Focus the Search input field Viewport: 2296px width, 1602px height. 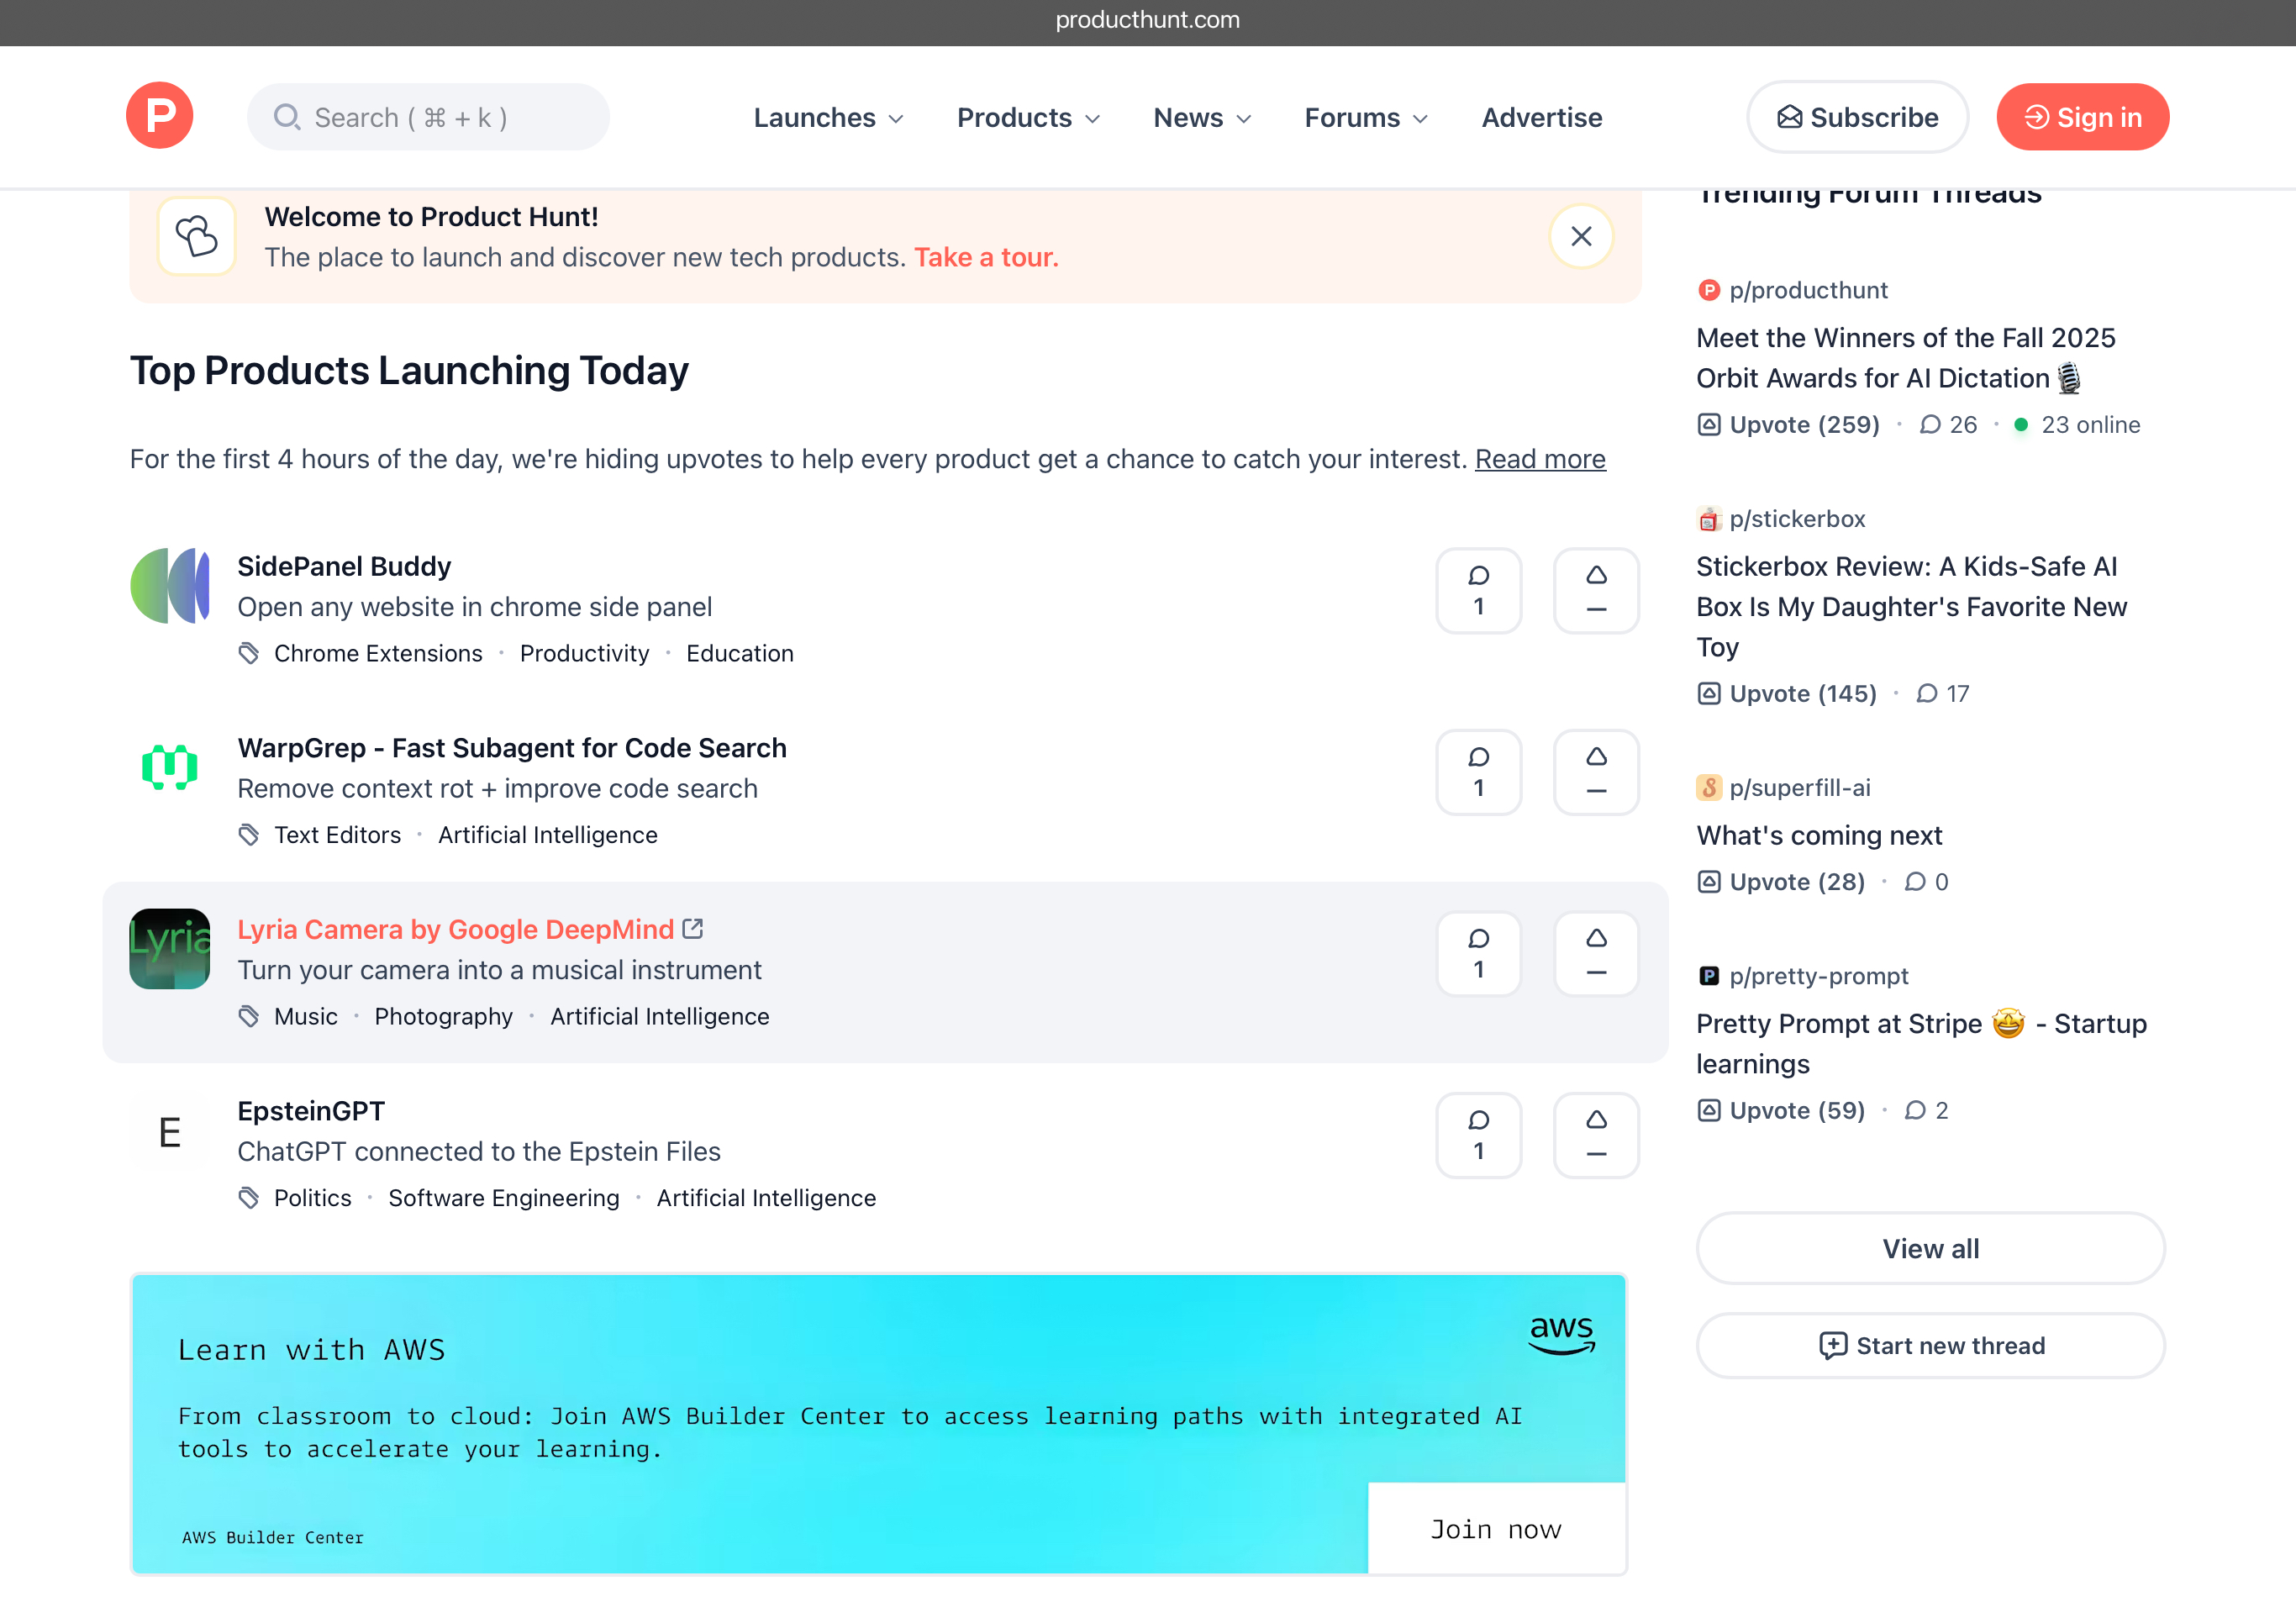coord(428,117)
